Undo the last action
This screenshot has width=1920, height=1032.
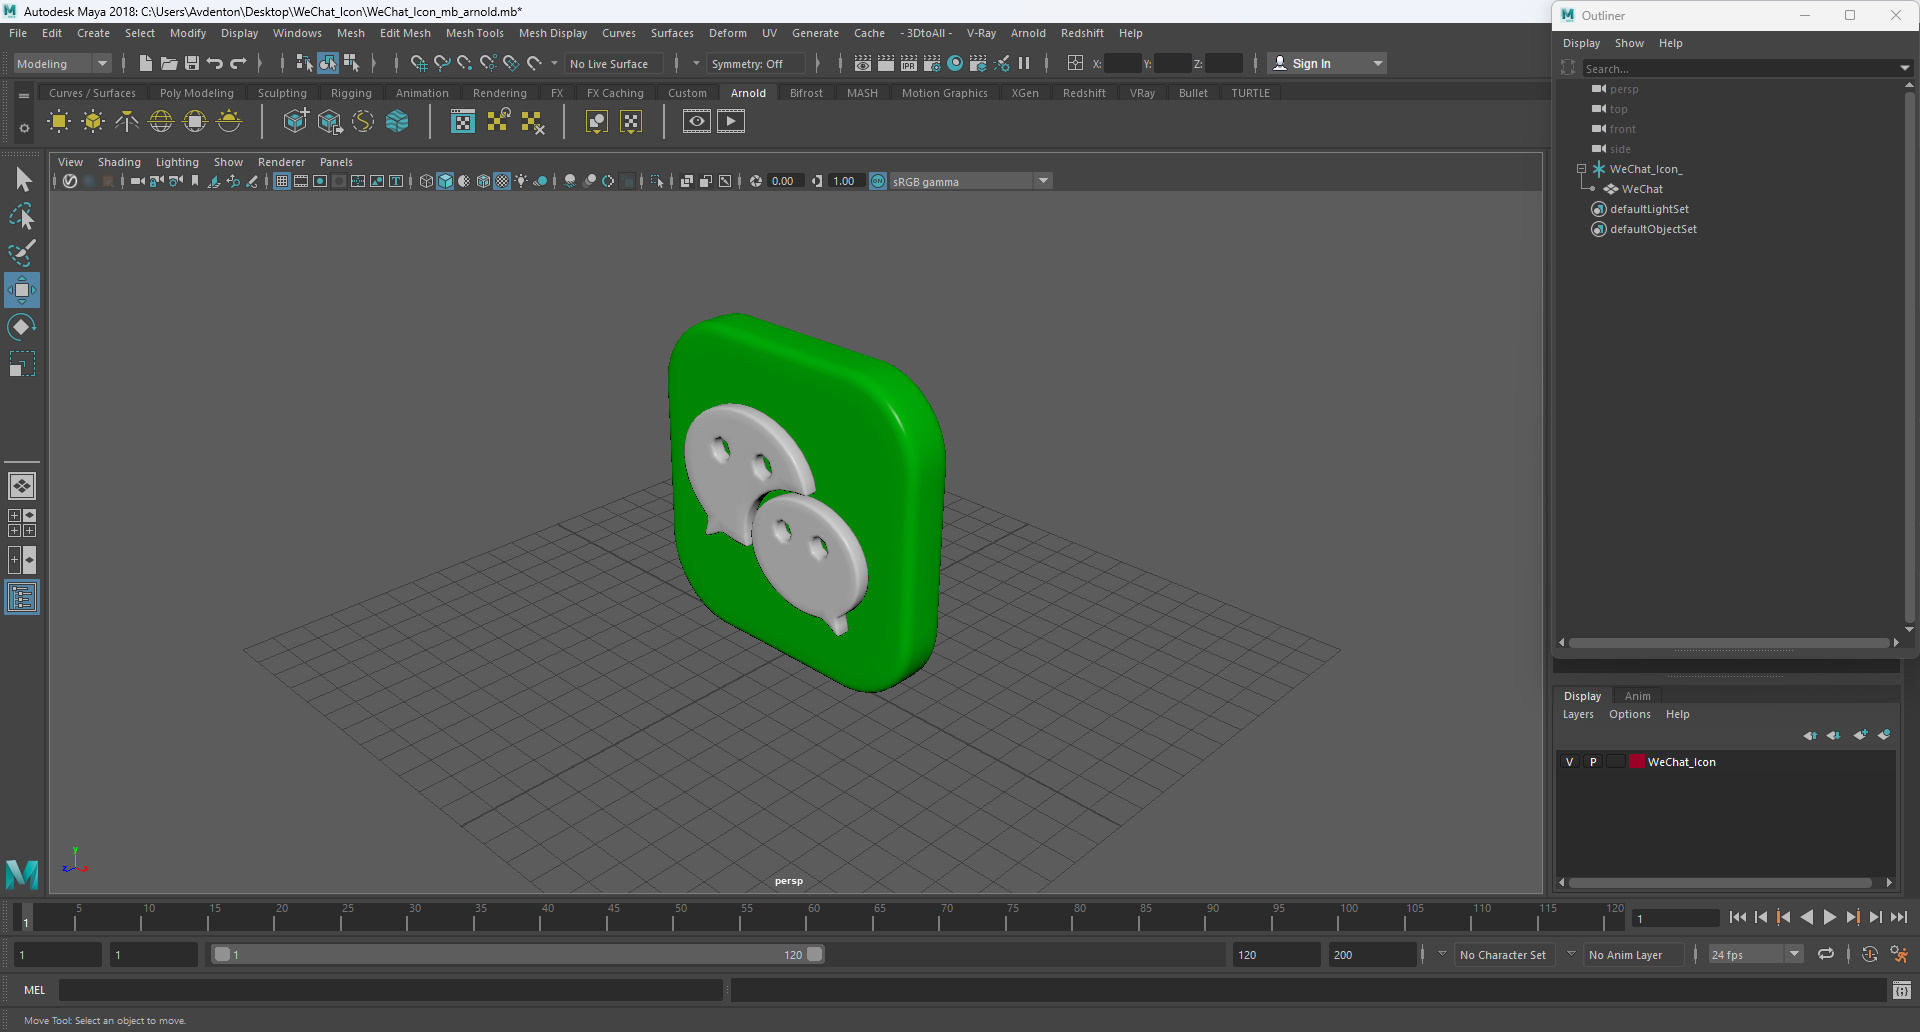tap(215, 63)
